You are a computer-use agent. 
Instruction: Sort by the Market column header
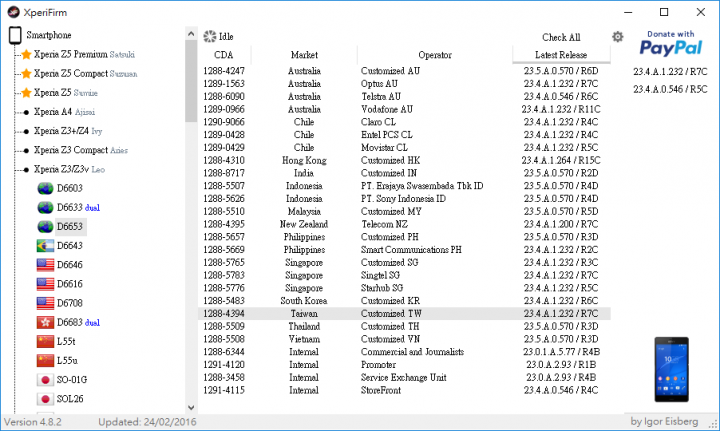point(304,55)
